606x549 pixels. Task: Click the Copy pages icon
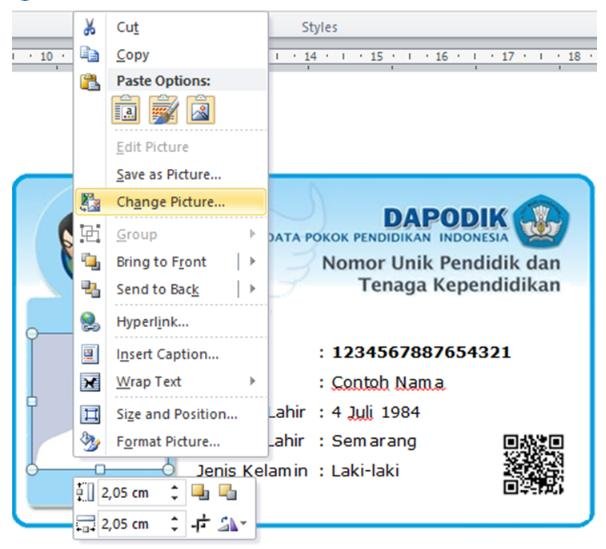pyautogui.click(x=90, y=54)
